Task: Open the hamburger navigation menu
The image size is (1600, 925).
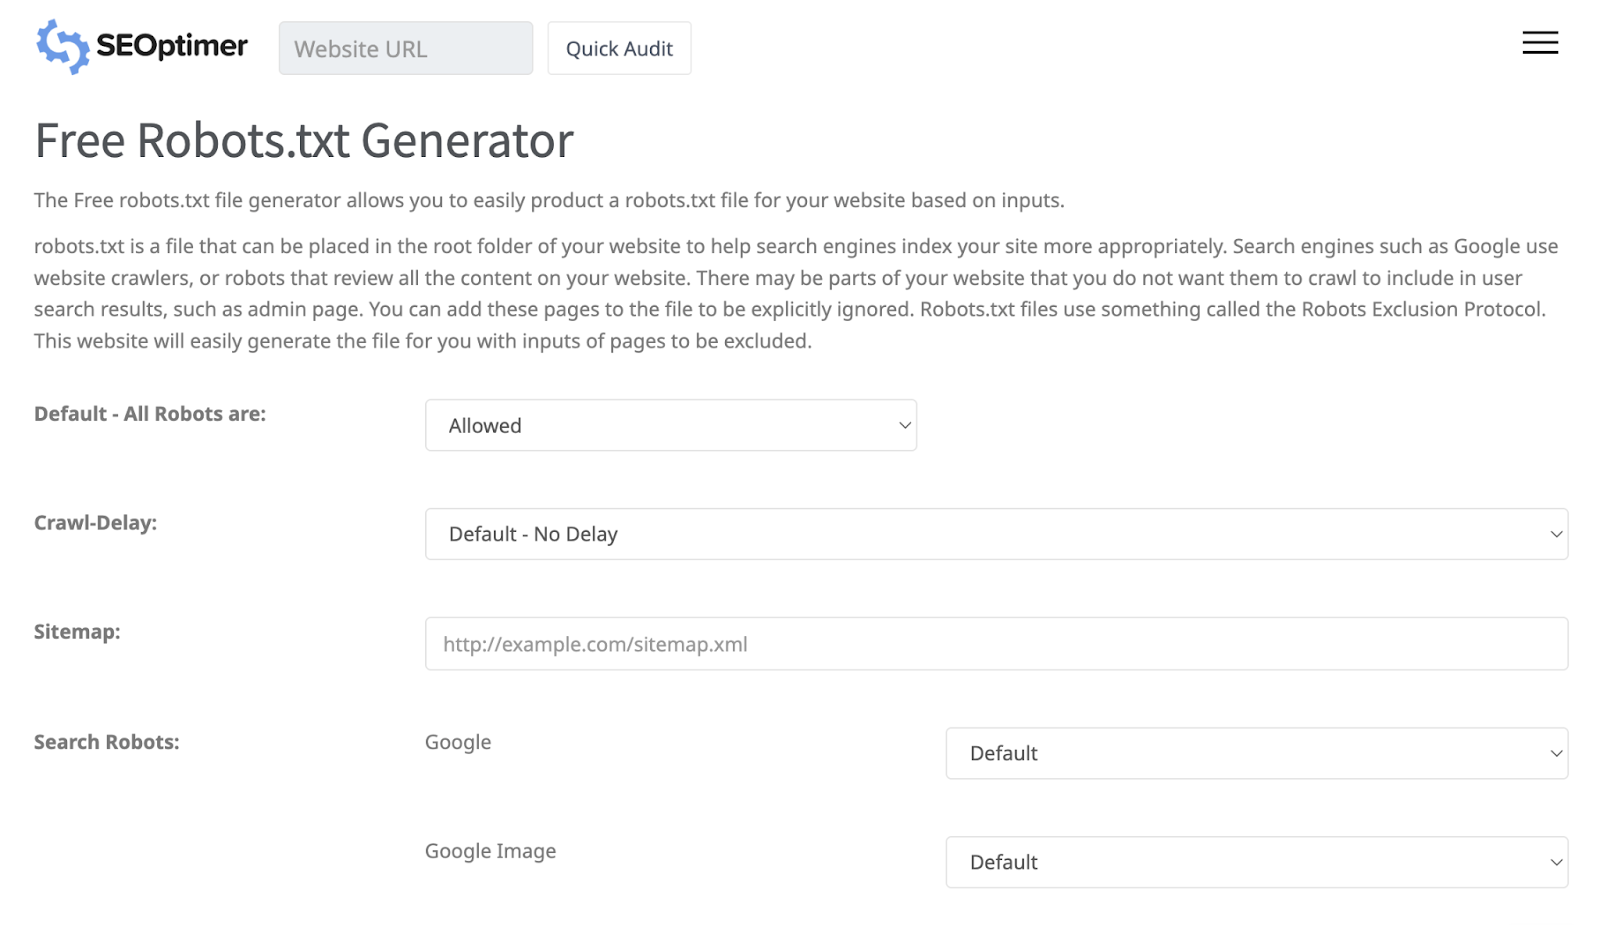Action: click(x=1539, y=43)
